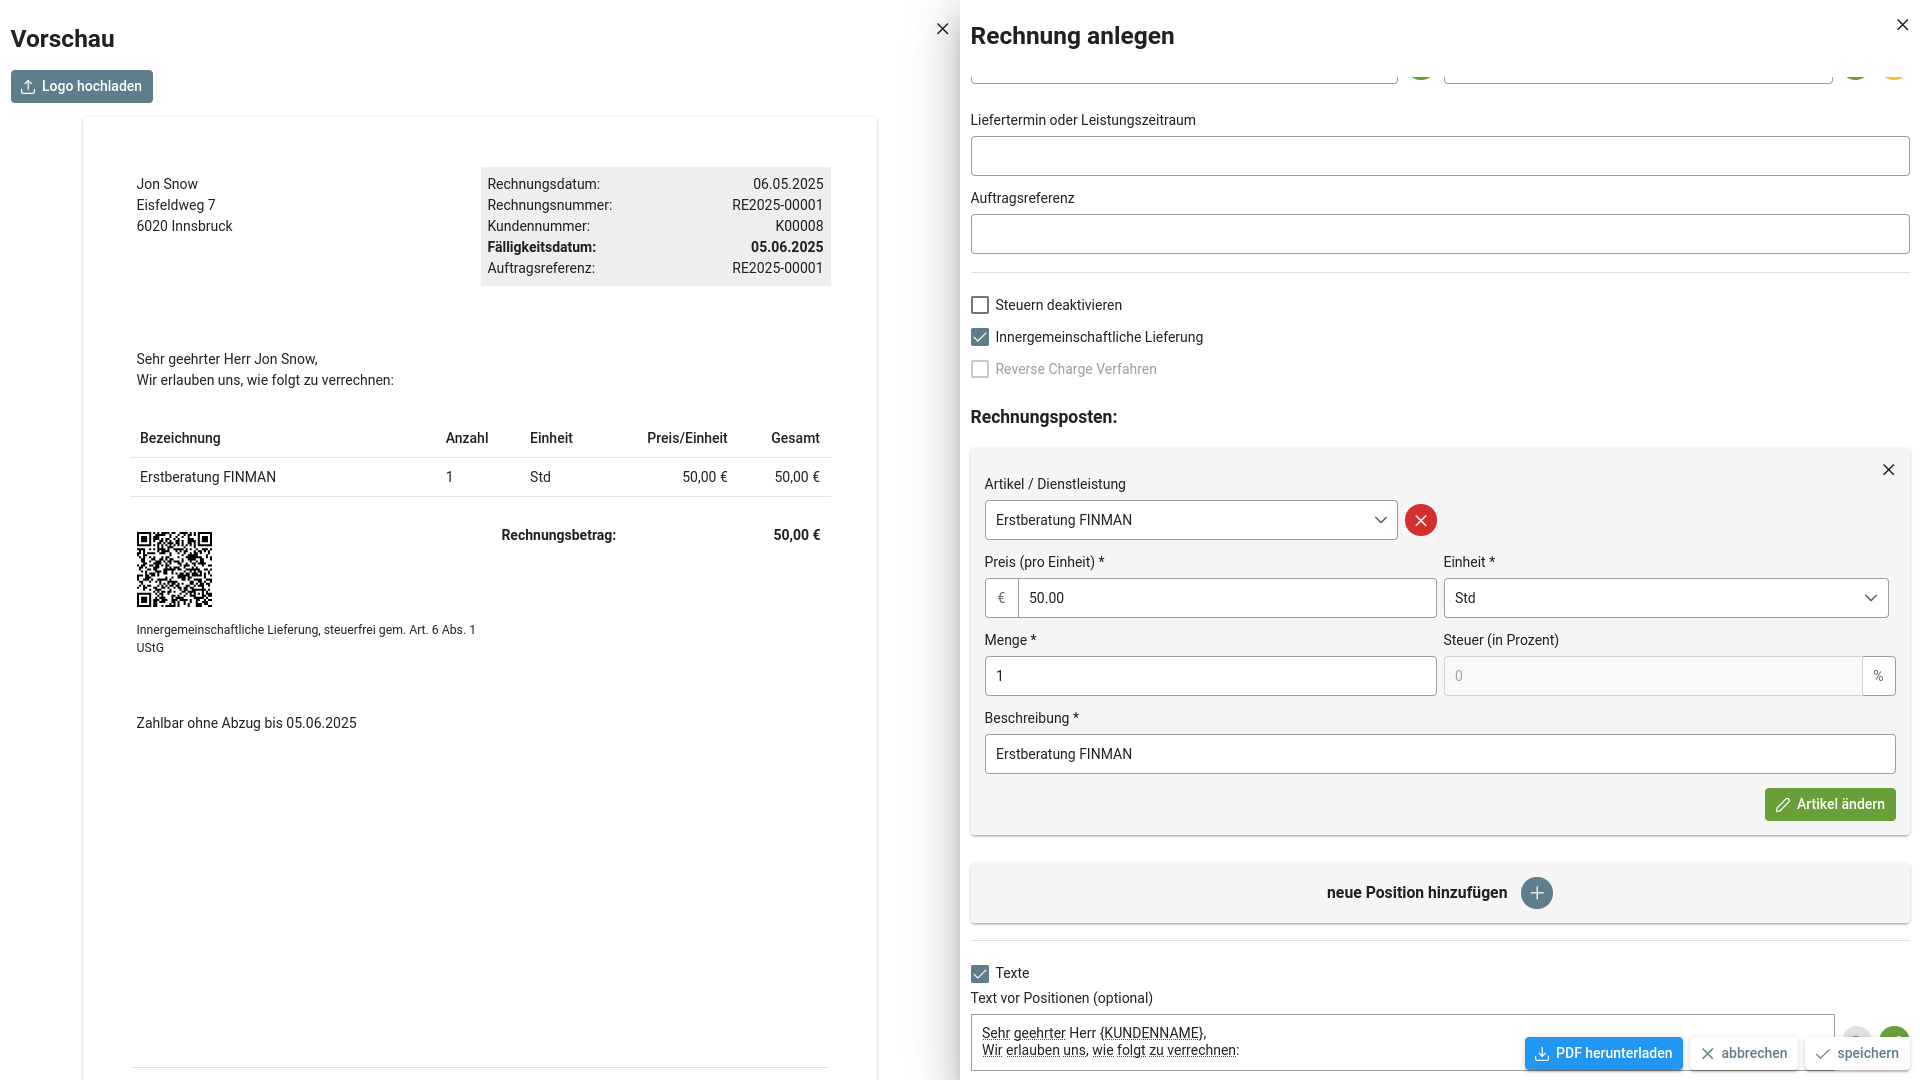Click Erstberatung FINMAN row in preview table

pyautogui.click(x=480, y=477)
